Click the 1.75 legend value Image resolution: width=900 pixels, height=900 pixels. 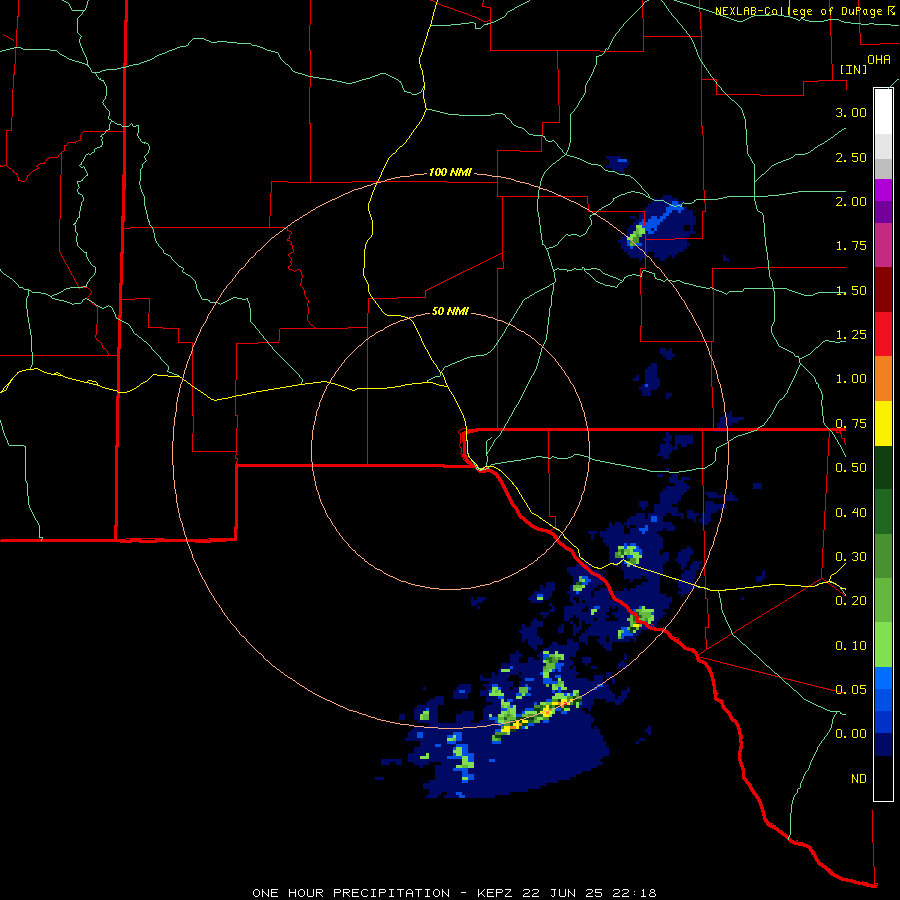tap(851, 246)
